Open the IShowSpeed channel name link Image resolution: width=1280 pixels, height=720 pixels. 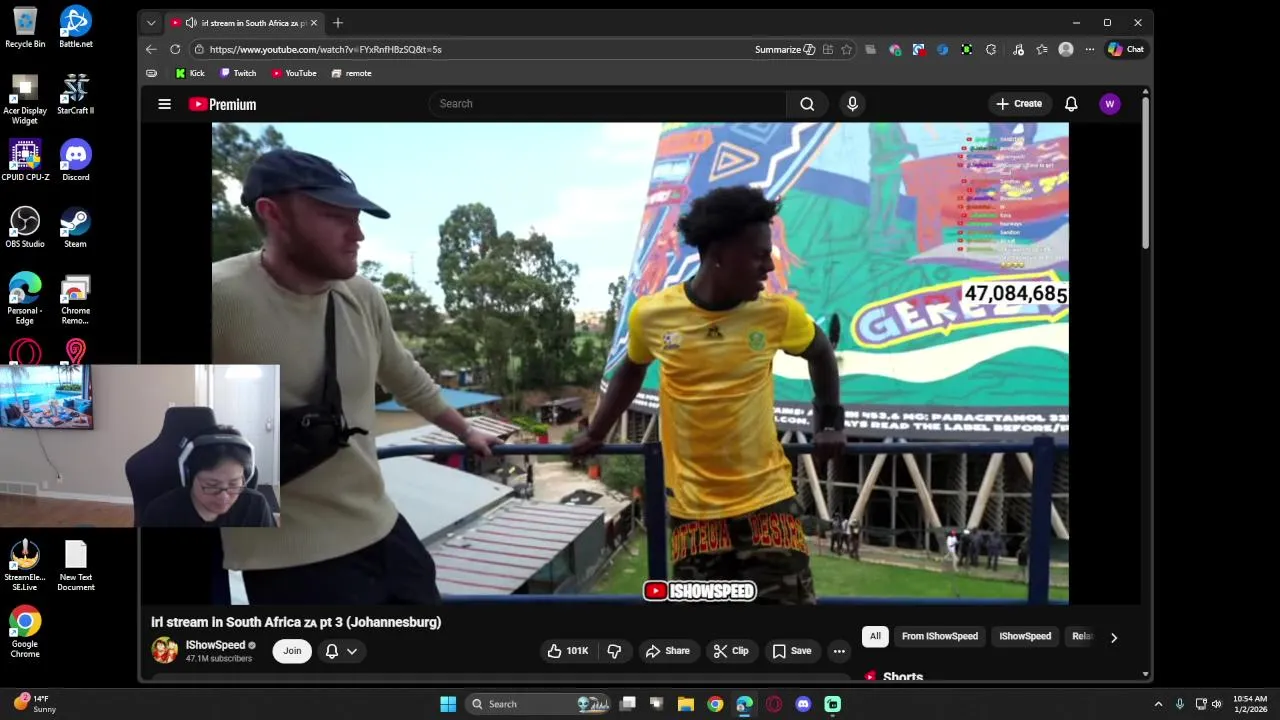215,645
